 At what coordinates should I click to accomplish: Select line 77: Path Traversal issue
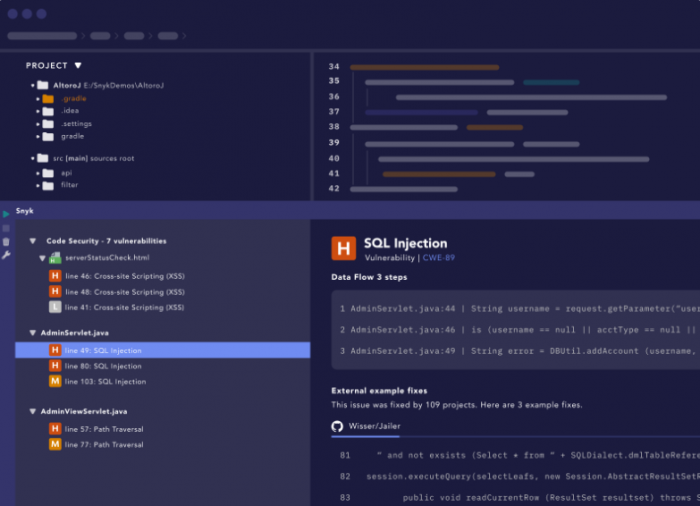tap(104, 445)
